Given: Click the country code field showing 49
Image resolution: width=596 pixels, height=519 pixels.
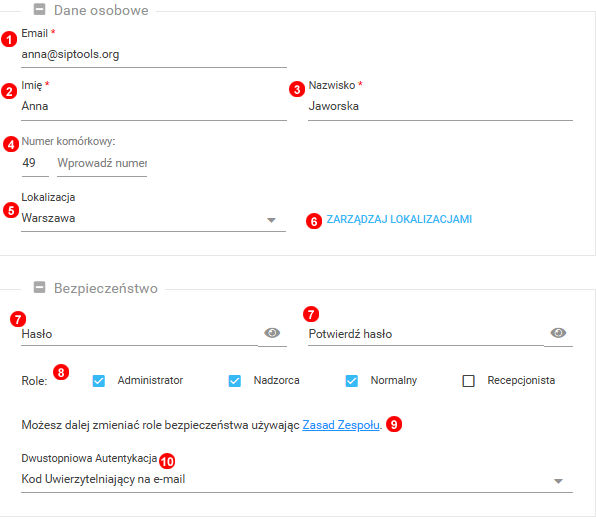Looking at the screenshot, I should (x=35, y=163).
